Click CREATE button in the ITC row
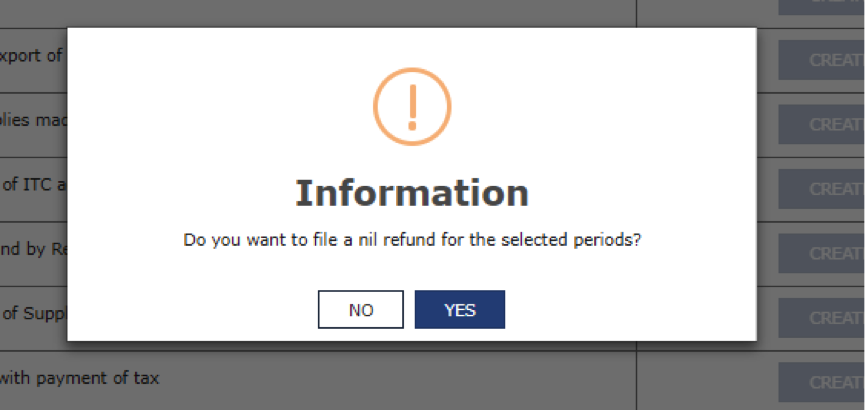The width and height of the screenshot is (865, 410). 821,189
